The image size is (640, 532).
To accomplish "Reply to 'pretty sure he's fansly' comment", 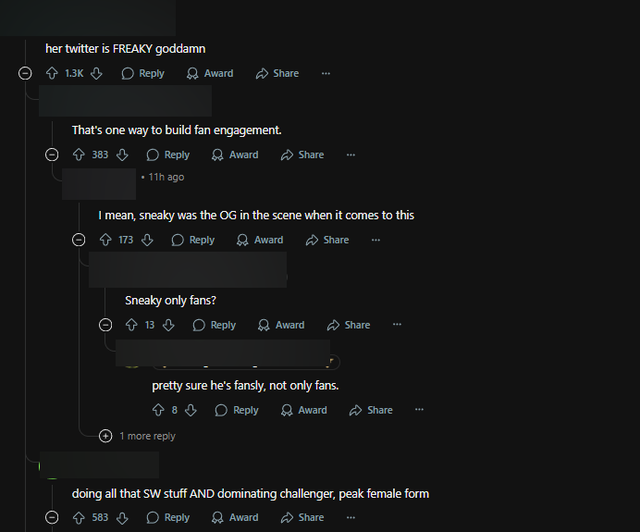I will 237,410.
